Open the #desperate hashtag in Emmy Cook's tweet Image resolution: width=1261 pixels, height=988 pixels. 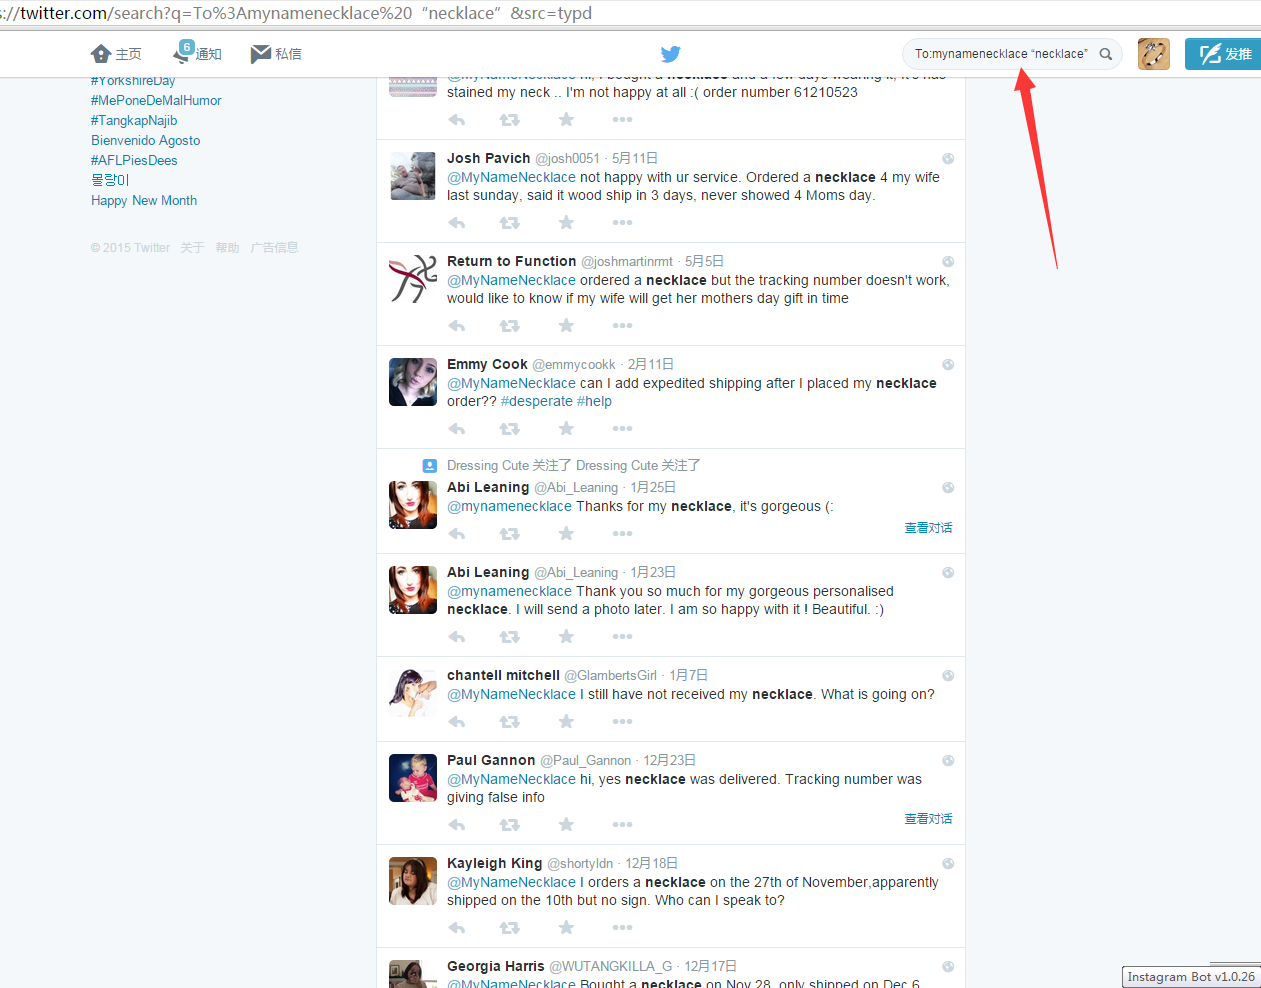(x=537, y=401)
